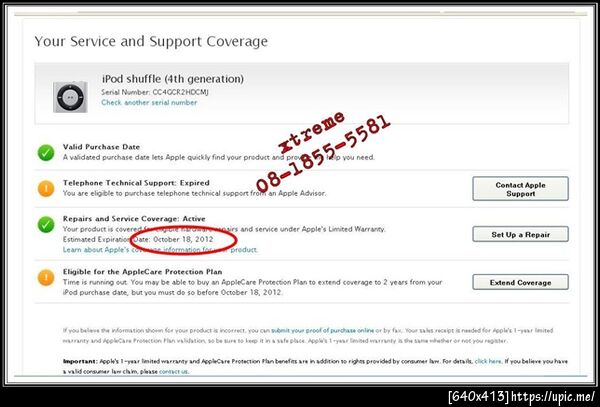Click the green check icon beside Valid Purchase Date
Image resolution: width=600 pixels, height=407 pixels.
tap(46, 153)
